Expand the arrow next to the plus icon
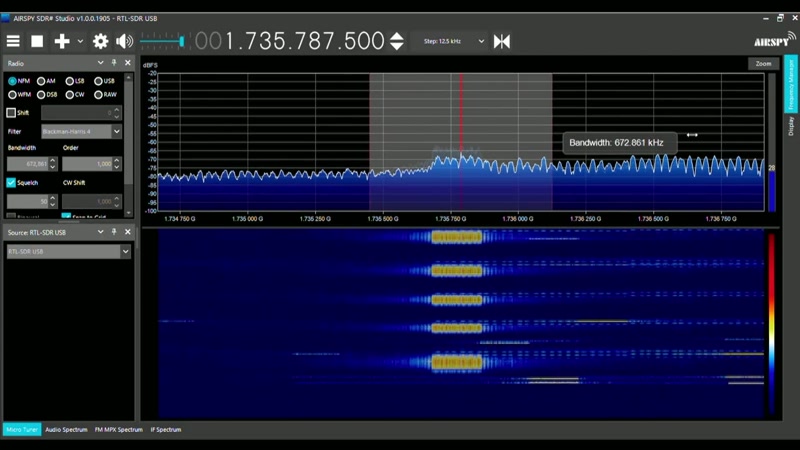This screenshot has height=450, width=800. click(x=80, y=41)
